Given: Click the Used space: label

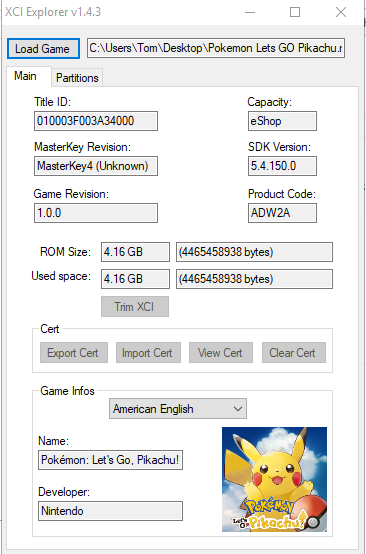Looking at the screenshot, I should [61, 276].
